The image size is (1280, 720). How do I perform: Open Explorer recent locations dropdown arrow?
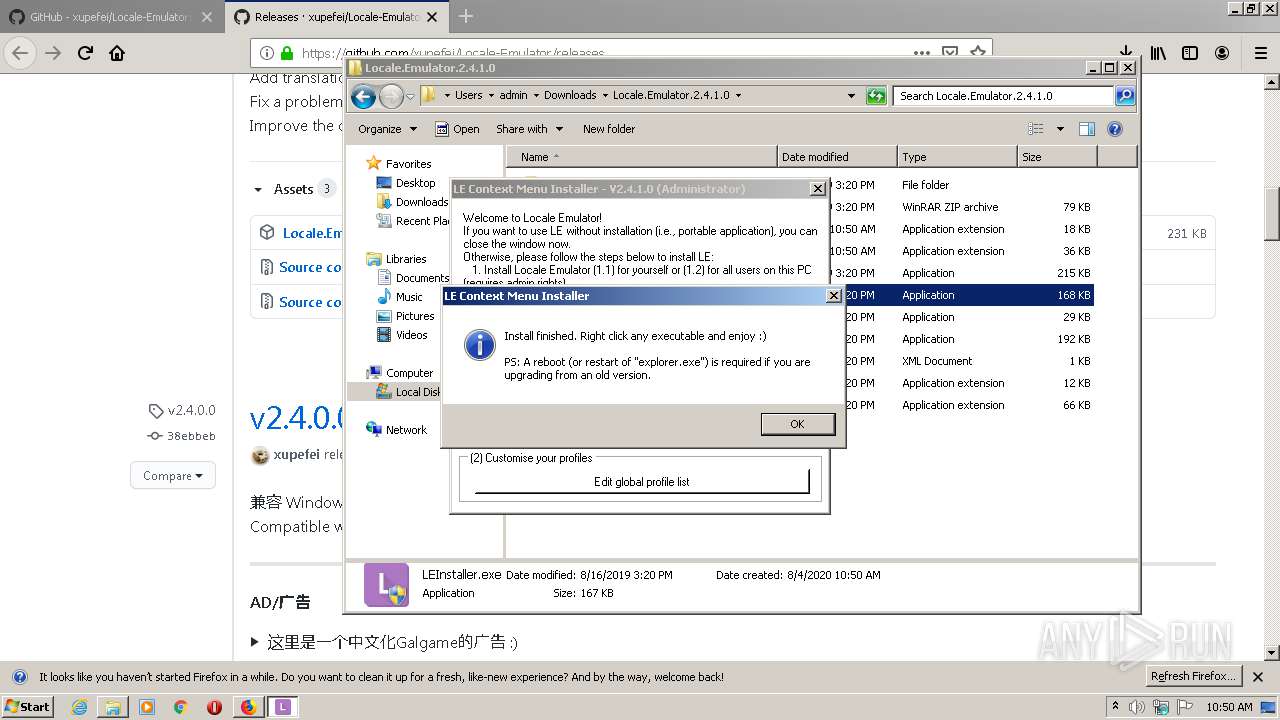(410, 97)
